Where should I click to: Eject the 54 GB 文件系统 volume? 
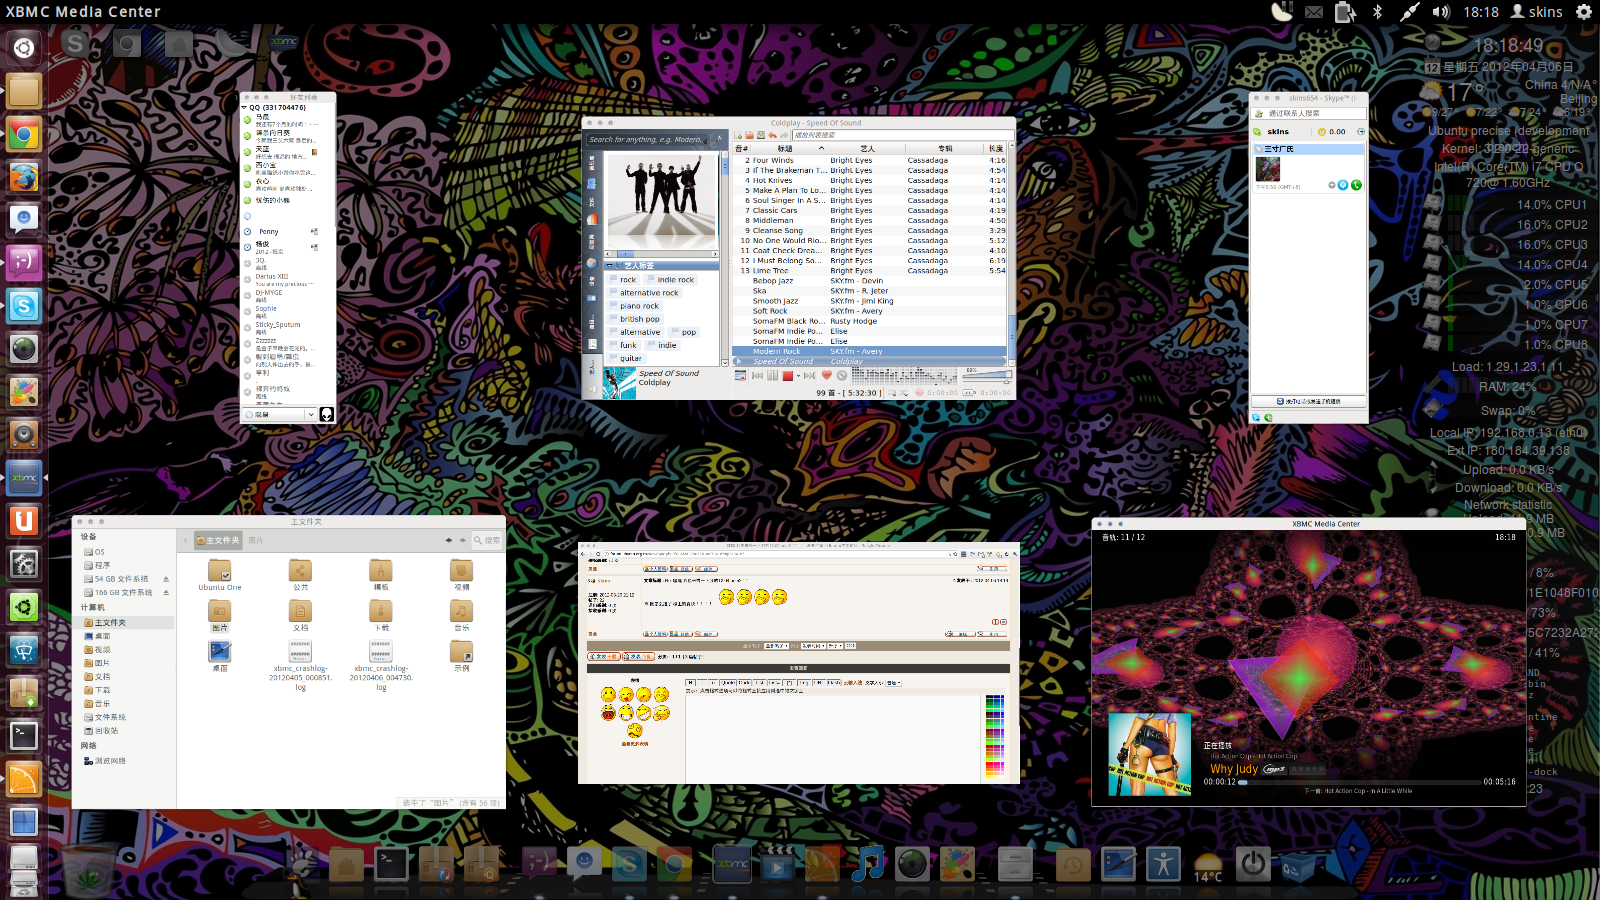coord(166,579)
